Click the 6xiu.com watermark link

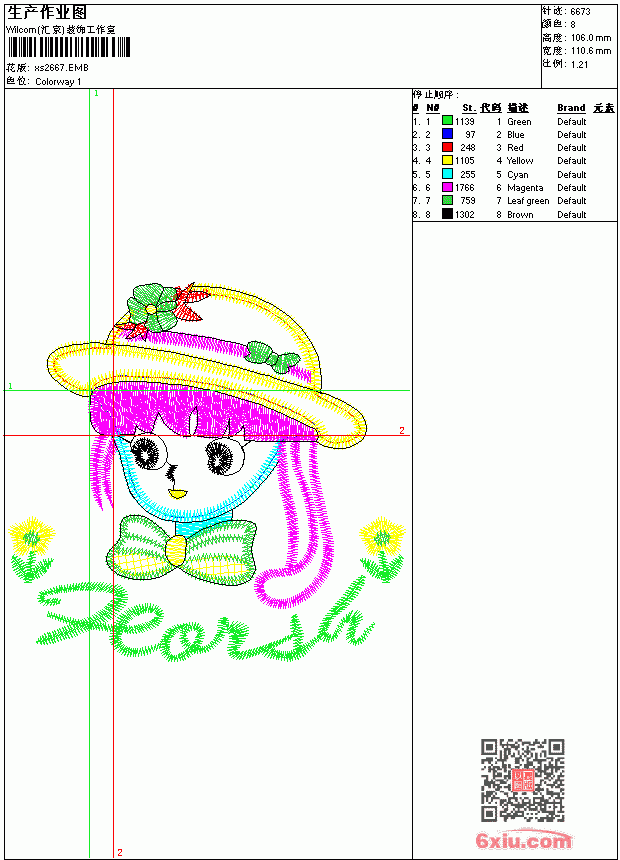point(523,840)
